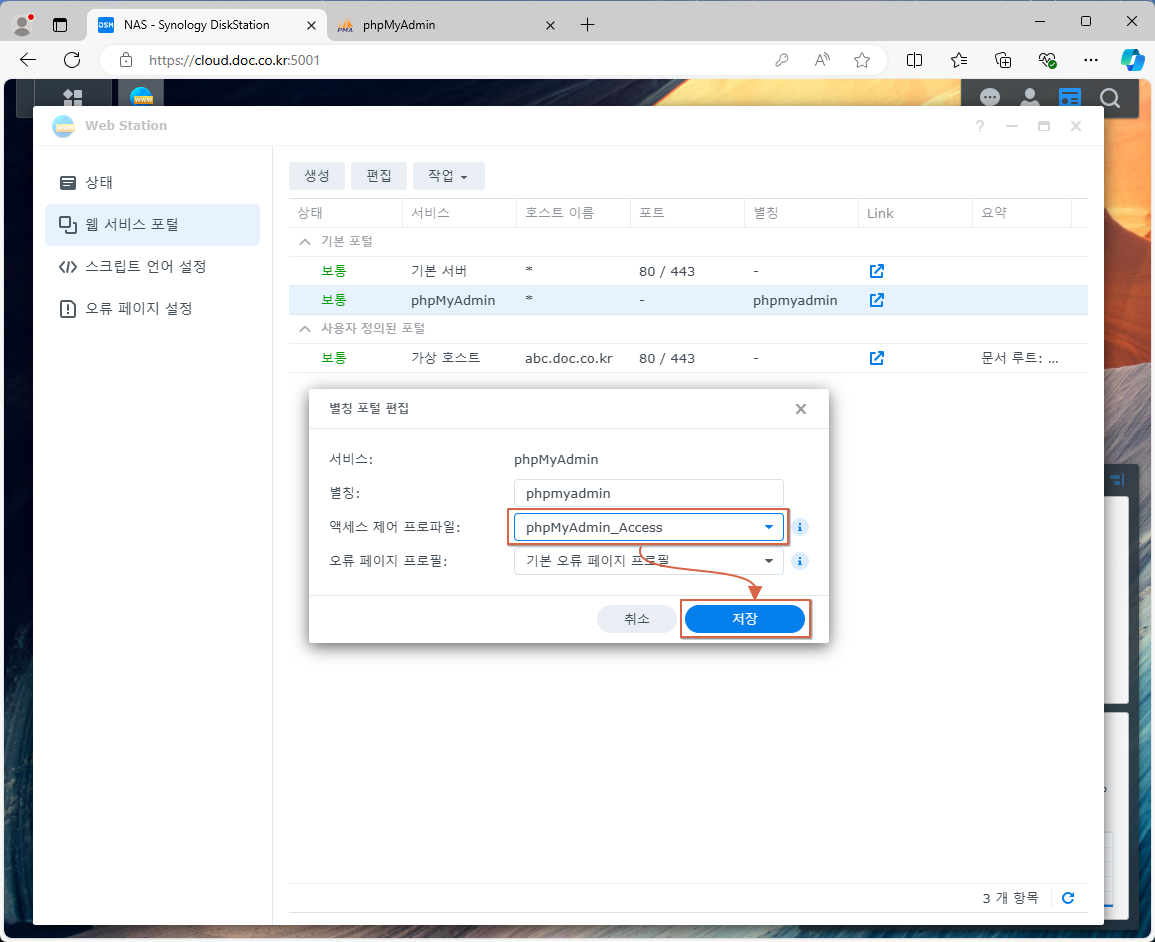Open Edge favorites list icon
Viewport: 1155px width, 942px height.
pyautogui.click(x=958, y=60)
